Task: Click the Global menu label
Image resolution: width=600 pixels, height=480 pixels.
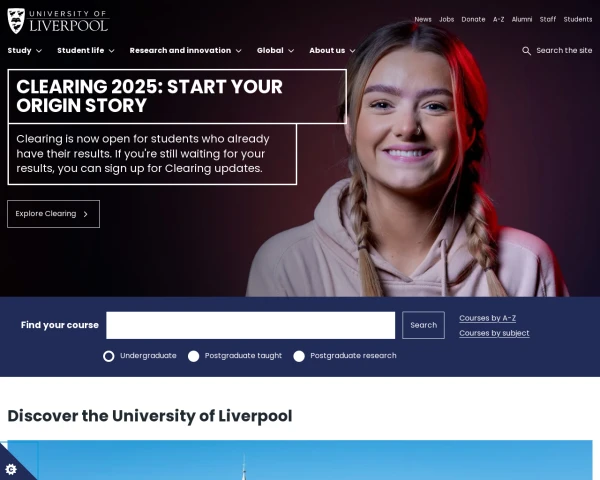Action: pyautogui.click(x=270, y=51)
